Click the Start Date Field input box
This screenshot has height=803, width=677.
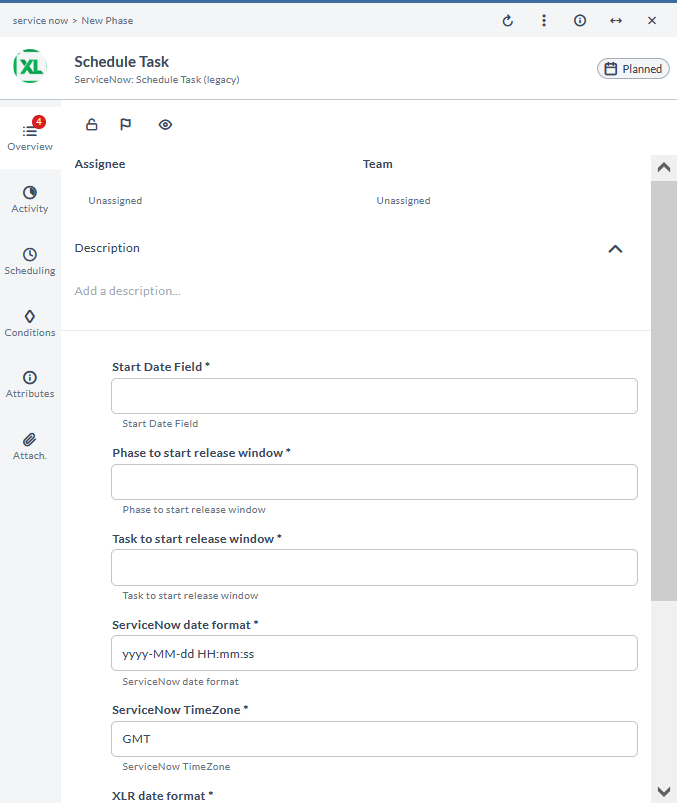tap(373, 395)
